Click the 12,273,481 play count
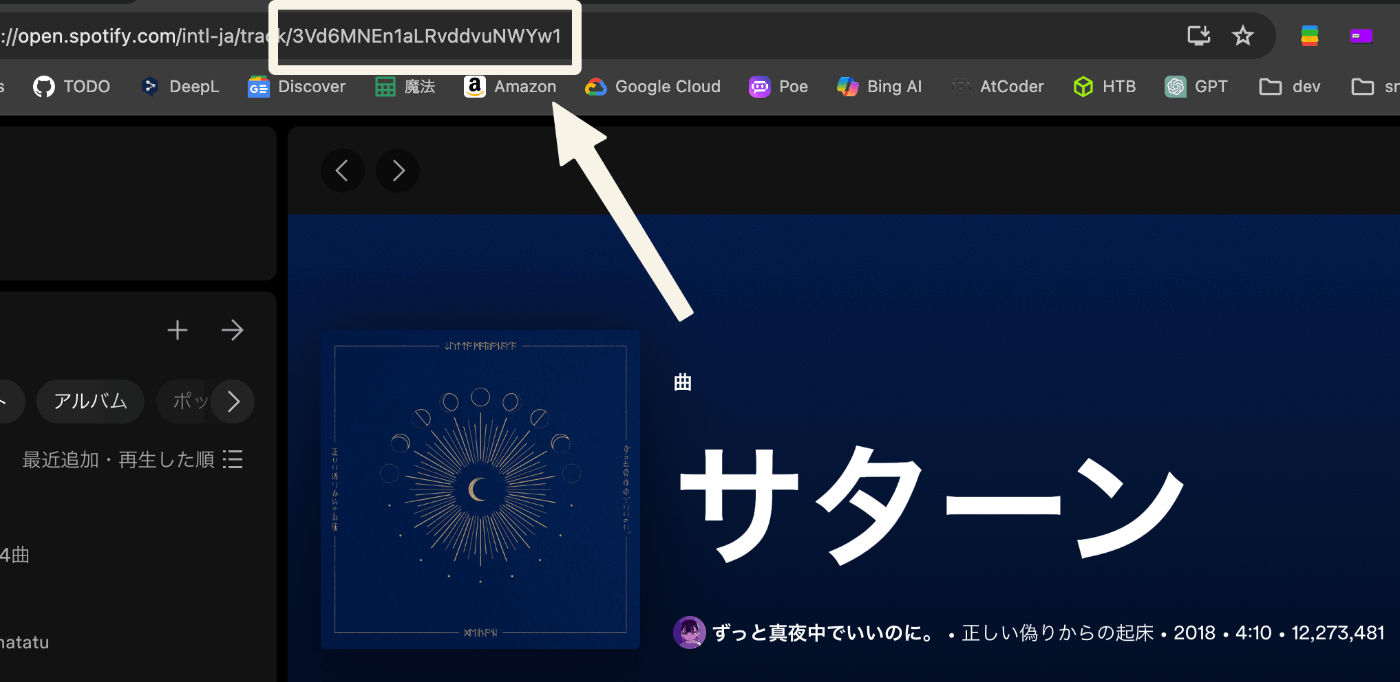1400x682 pixels. 1338,633
